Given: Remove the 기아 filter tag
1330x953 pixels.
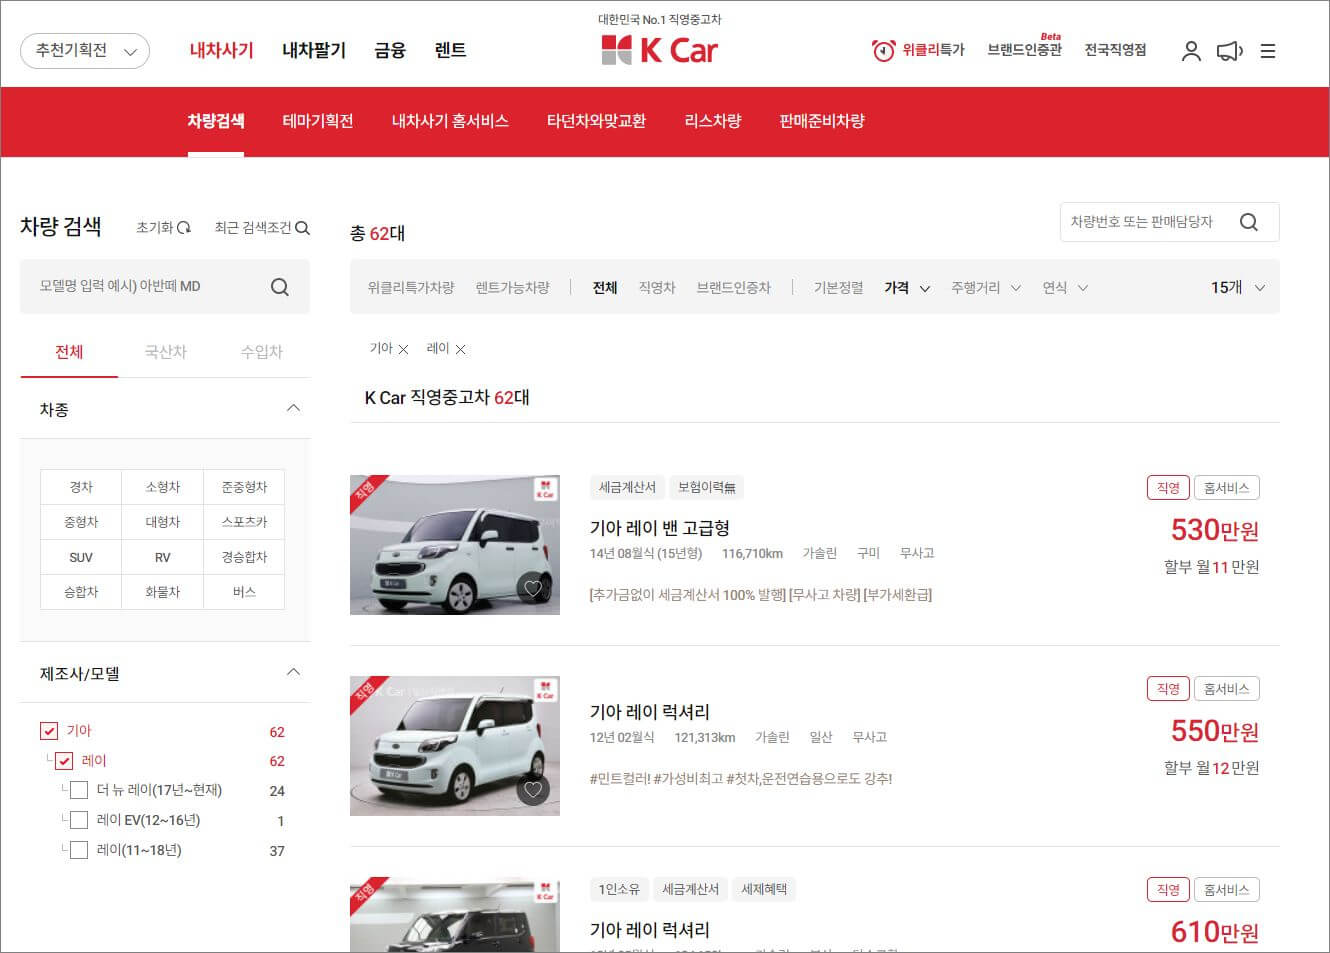Looking at the screenshot, I should tap(403, 349).
